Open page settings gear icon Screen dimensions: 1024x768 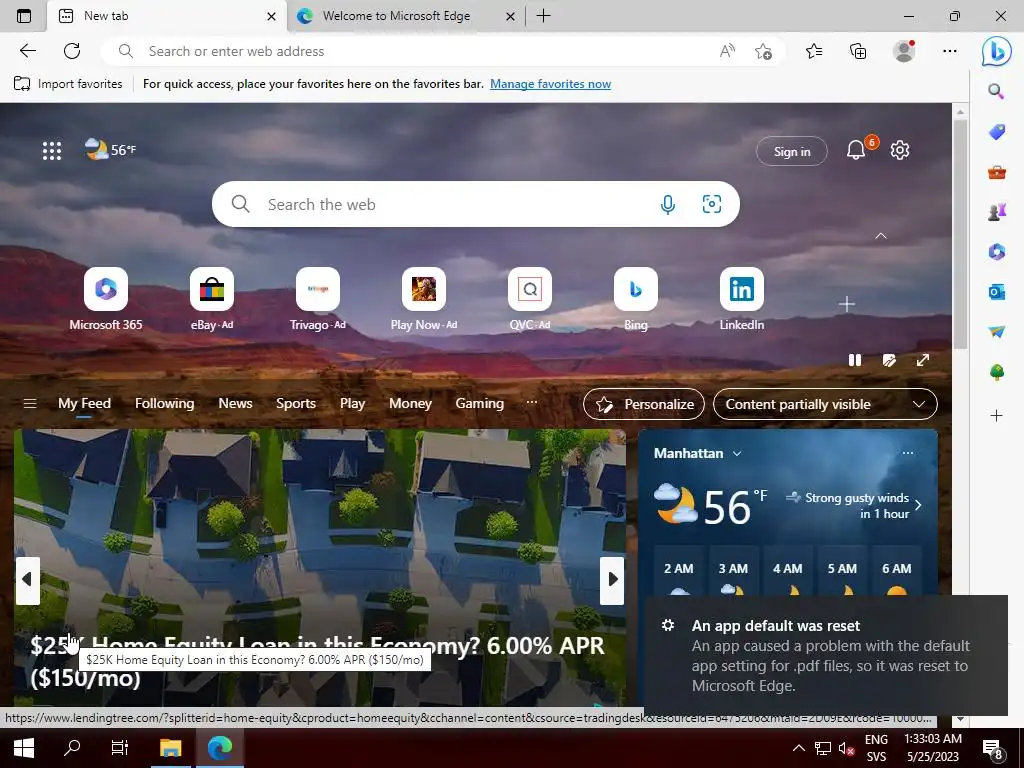point(900,150)
